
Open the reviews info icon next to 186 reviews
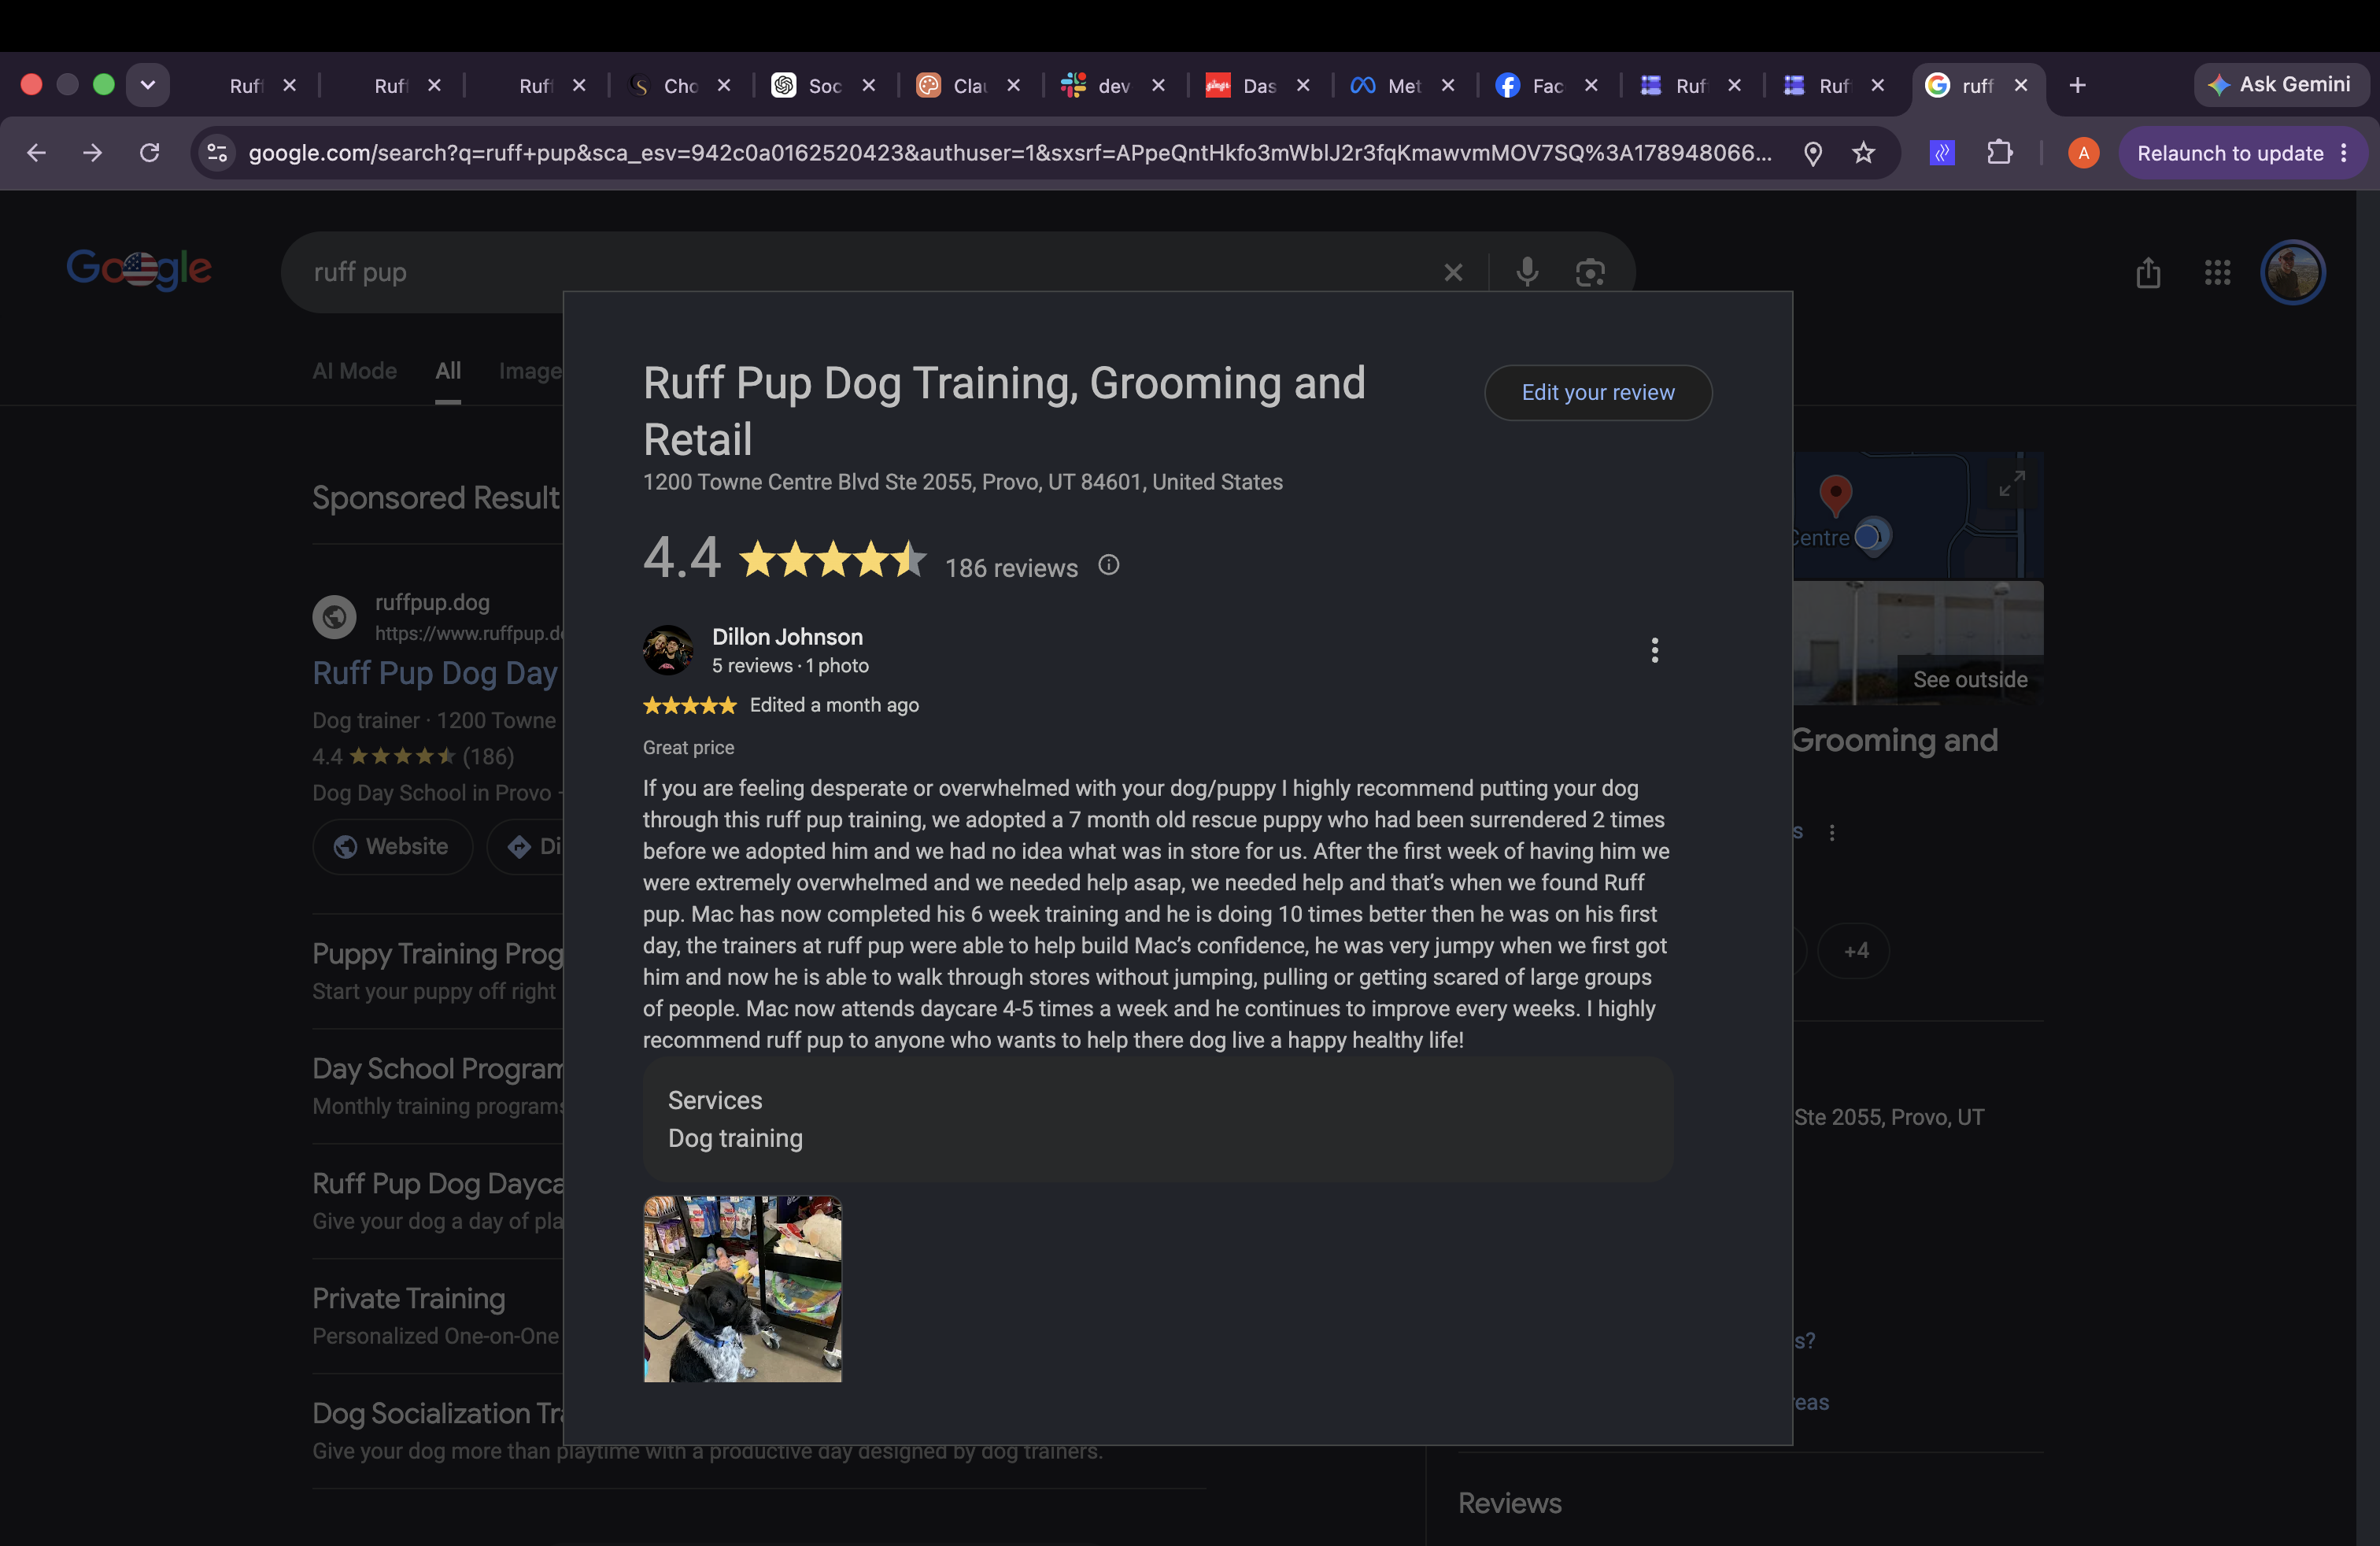click(x=1108, y=565)
